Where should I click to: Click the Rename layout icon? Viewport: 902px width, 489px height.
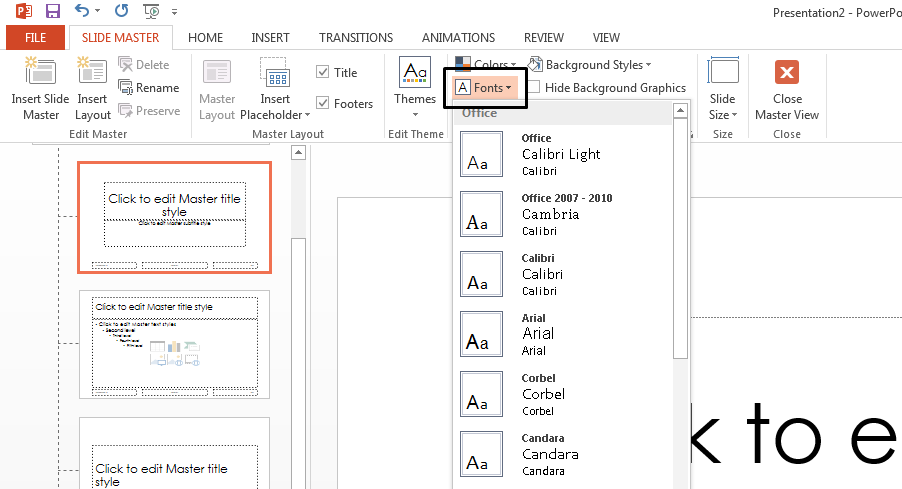(x=126, y=88)
